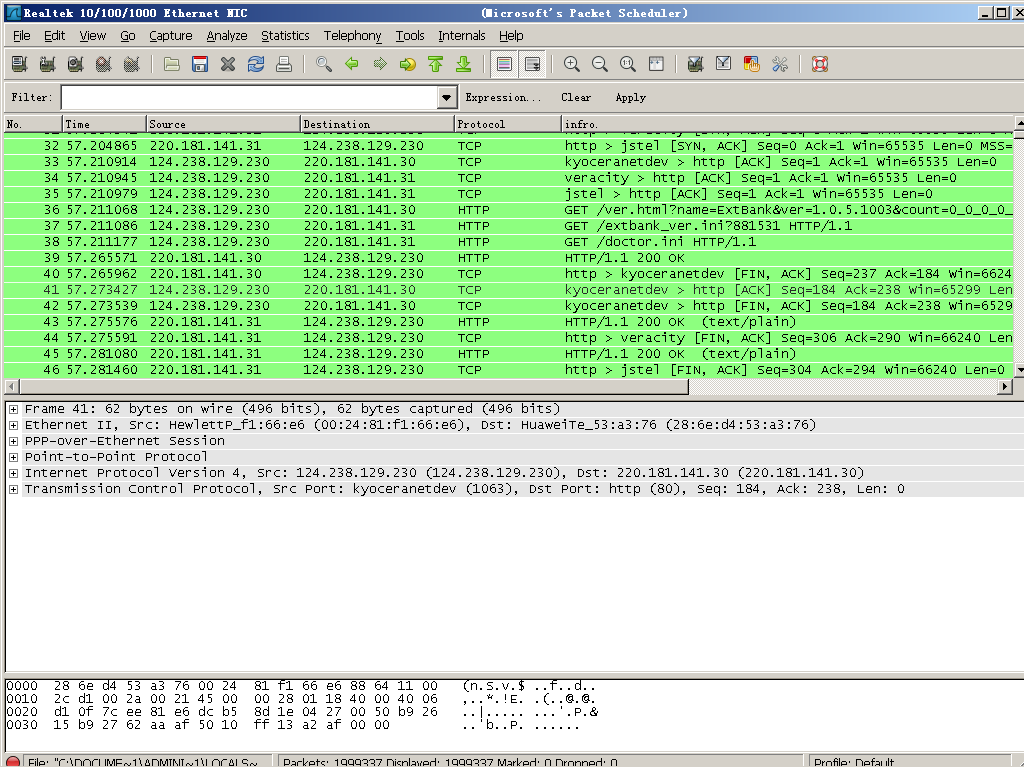1024x768 pixels.
Task: Click packet list scroll right arrow
Action: [x=1006, y=387]
